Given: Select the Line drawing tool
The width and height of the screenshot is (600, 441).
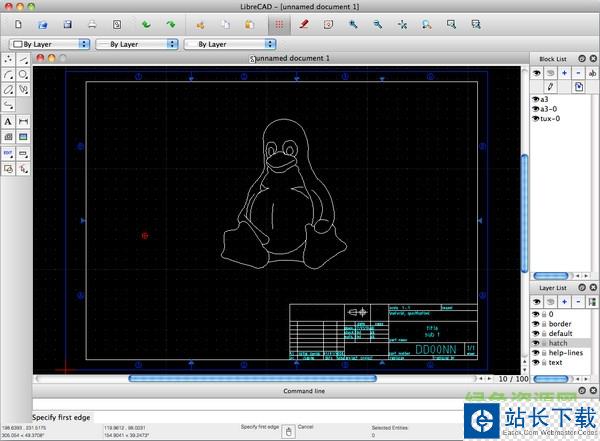Looking at the screenshot, I should [23, 60].
